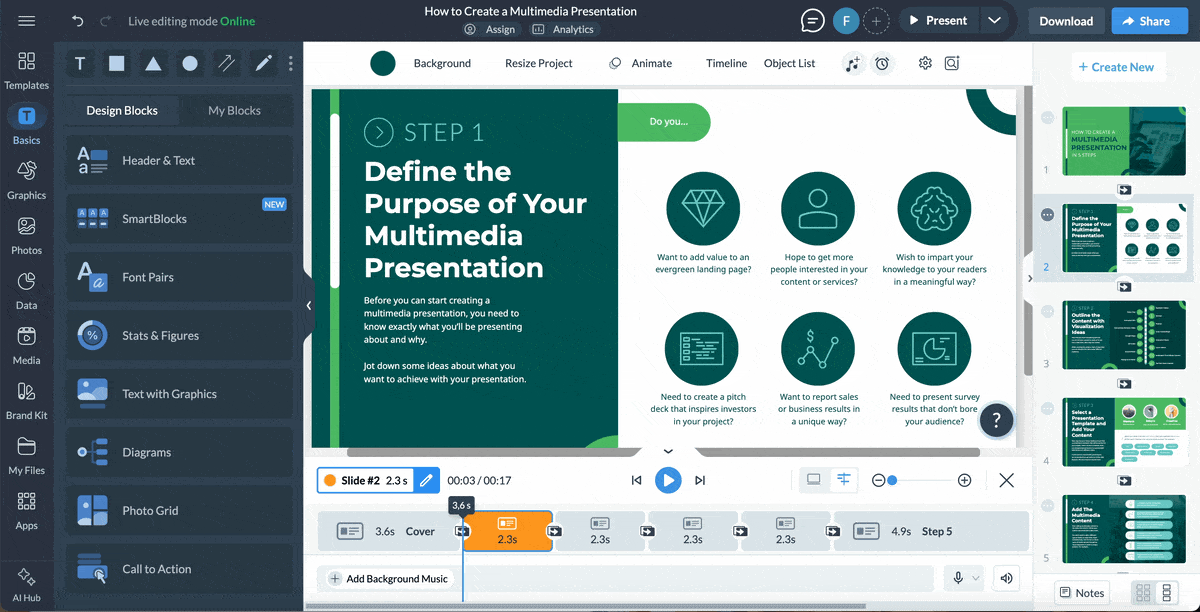Image resolution: width=1200 pixels, height=612 pixels.
Task: Undo the last action
Action: (79, 21)
